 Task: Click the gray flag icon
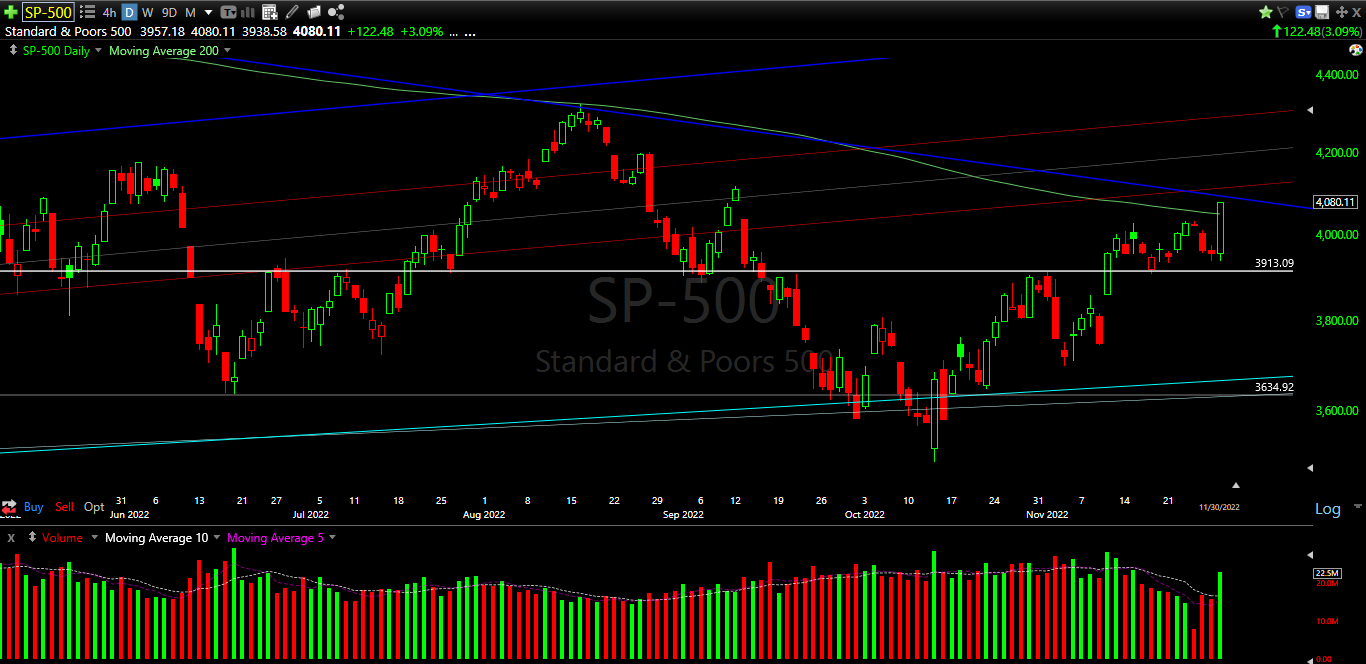click(x=1283, y=12)
